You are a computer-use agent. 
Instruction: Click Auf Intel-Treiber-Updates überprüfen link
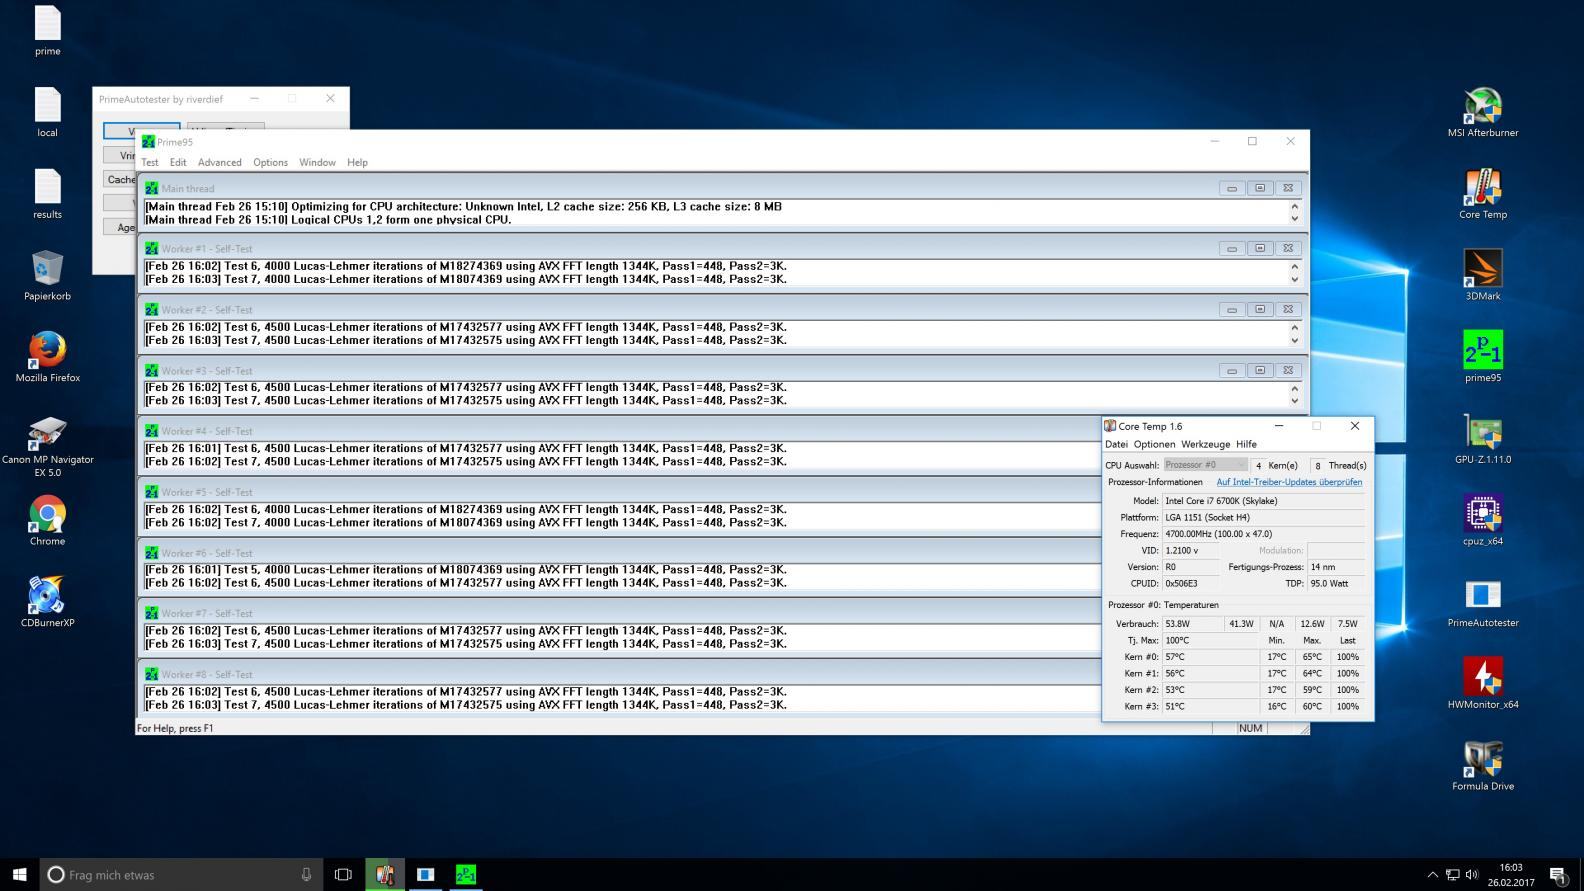[1289, 482]
